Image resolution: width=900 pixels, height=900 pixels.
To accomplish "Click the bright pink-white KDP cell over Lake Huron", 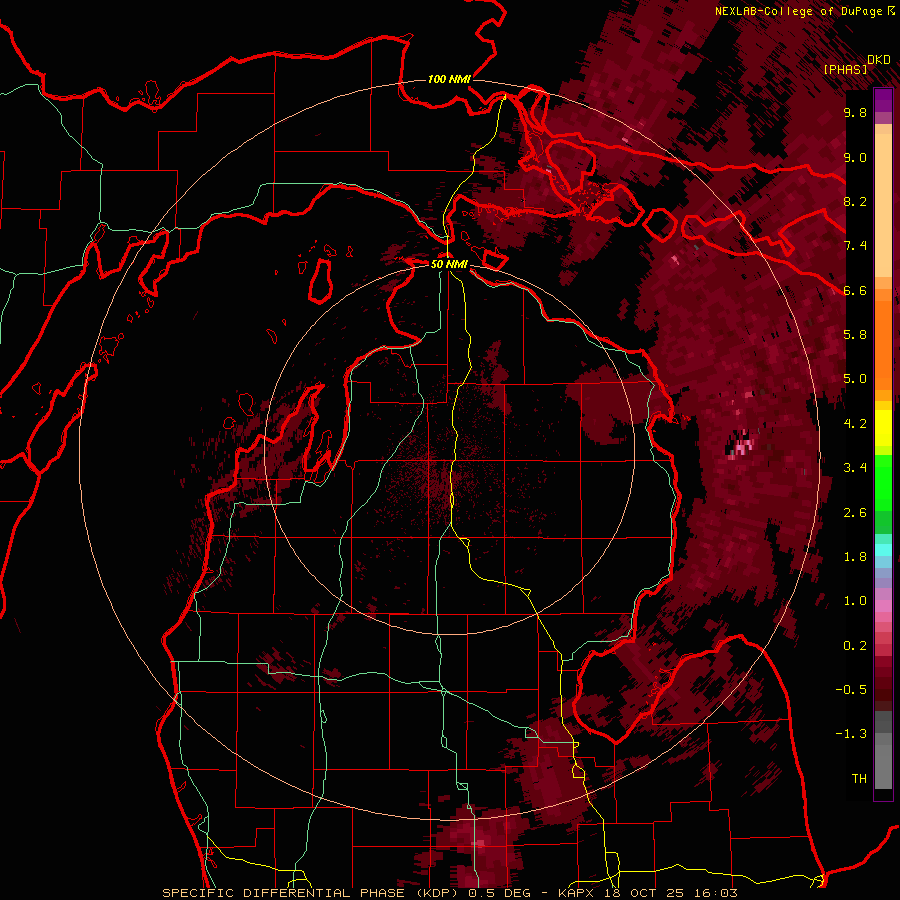I will click(743, 444).
